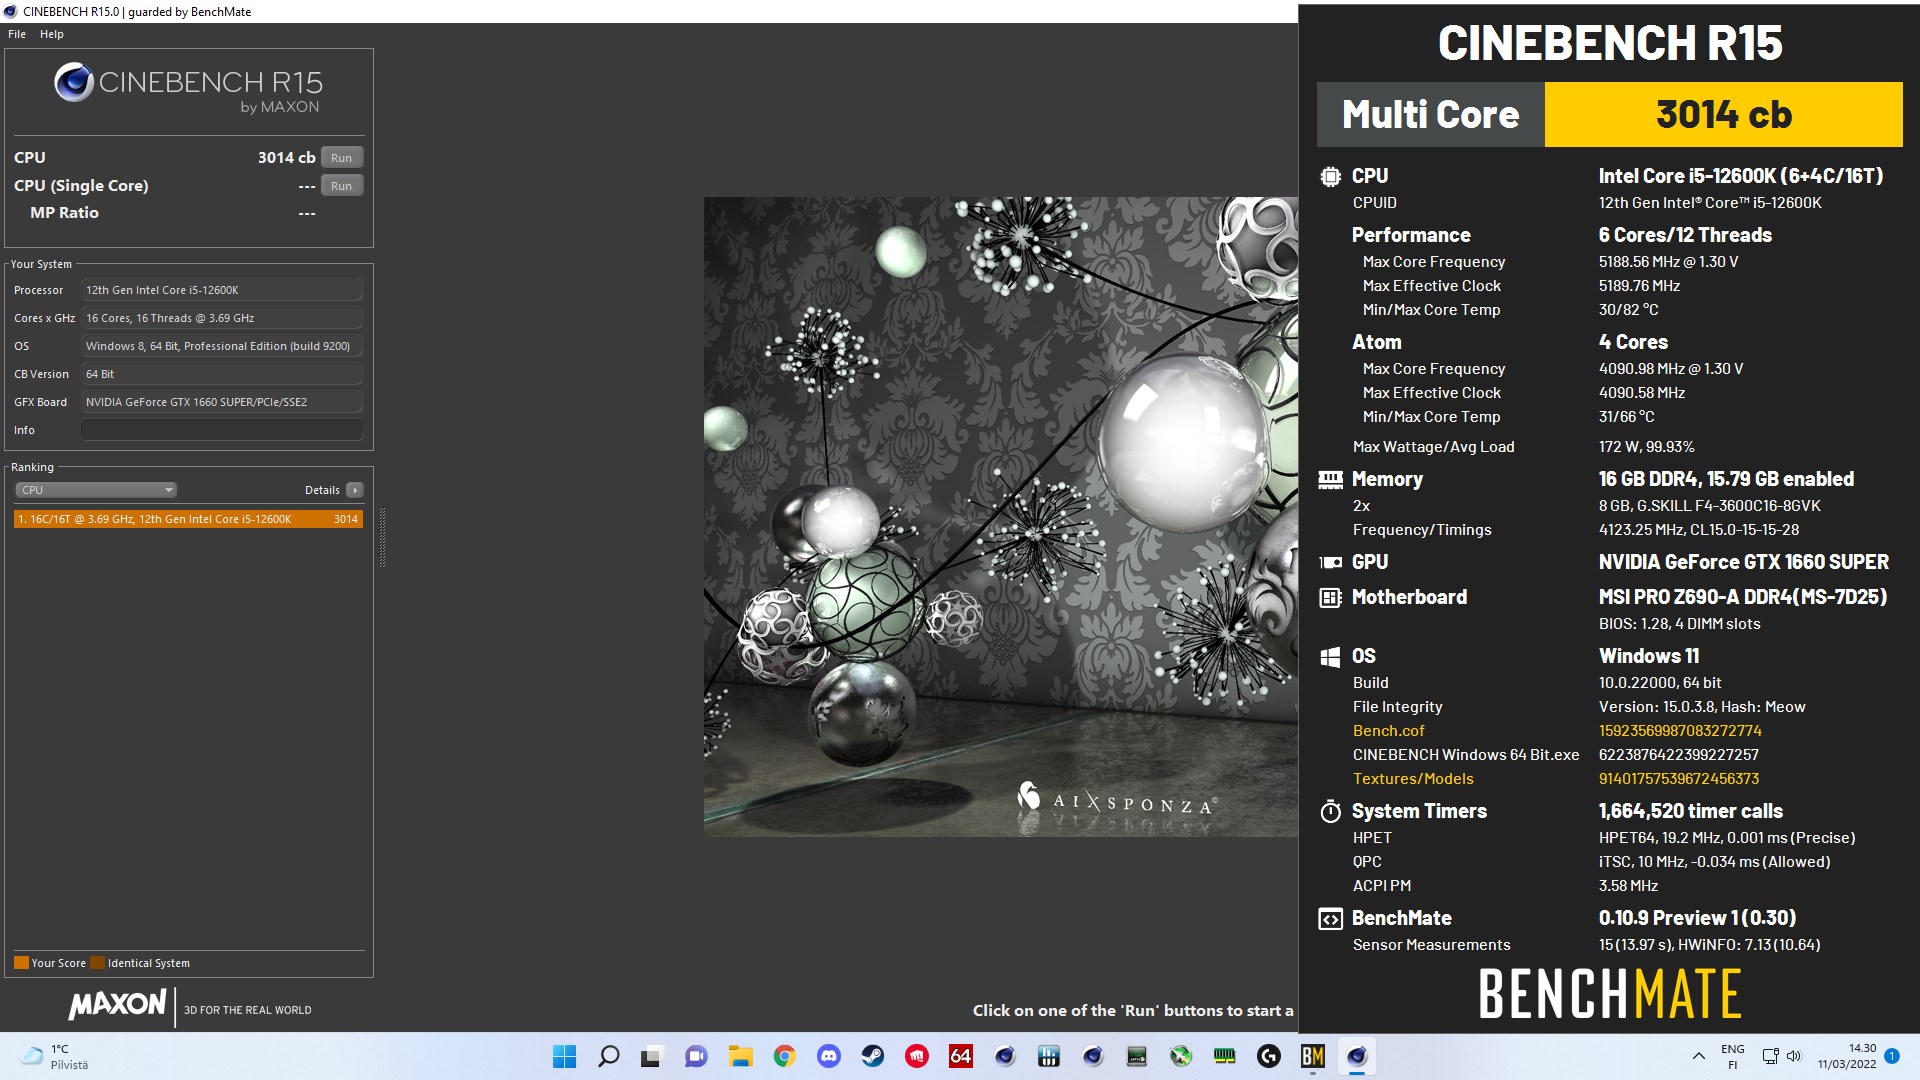Viewport: 1920px width, 1080px height.
Task: Click into the Info text field
Action: [x=222, y=430]
